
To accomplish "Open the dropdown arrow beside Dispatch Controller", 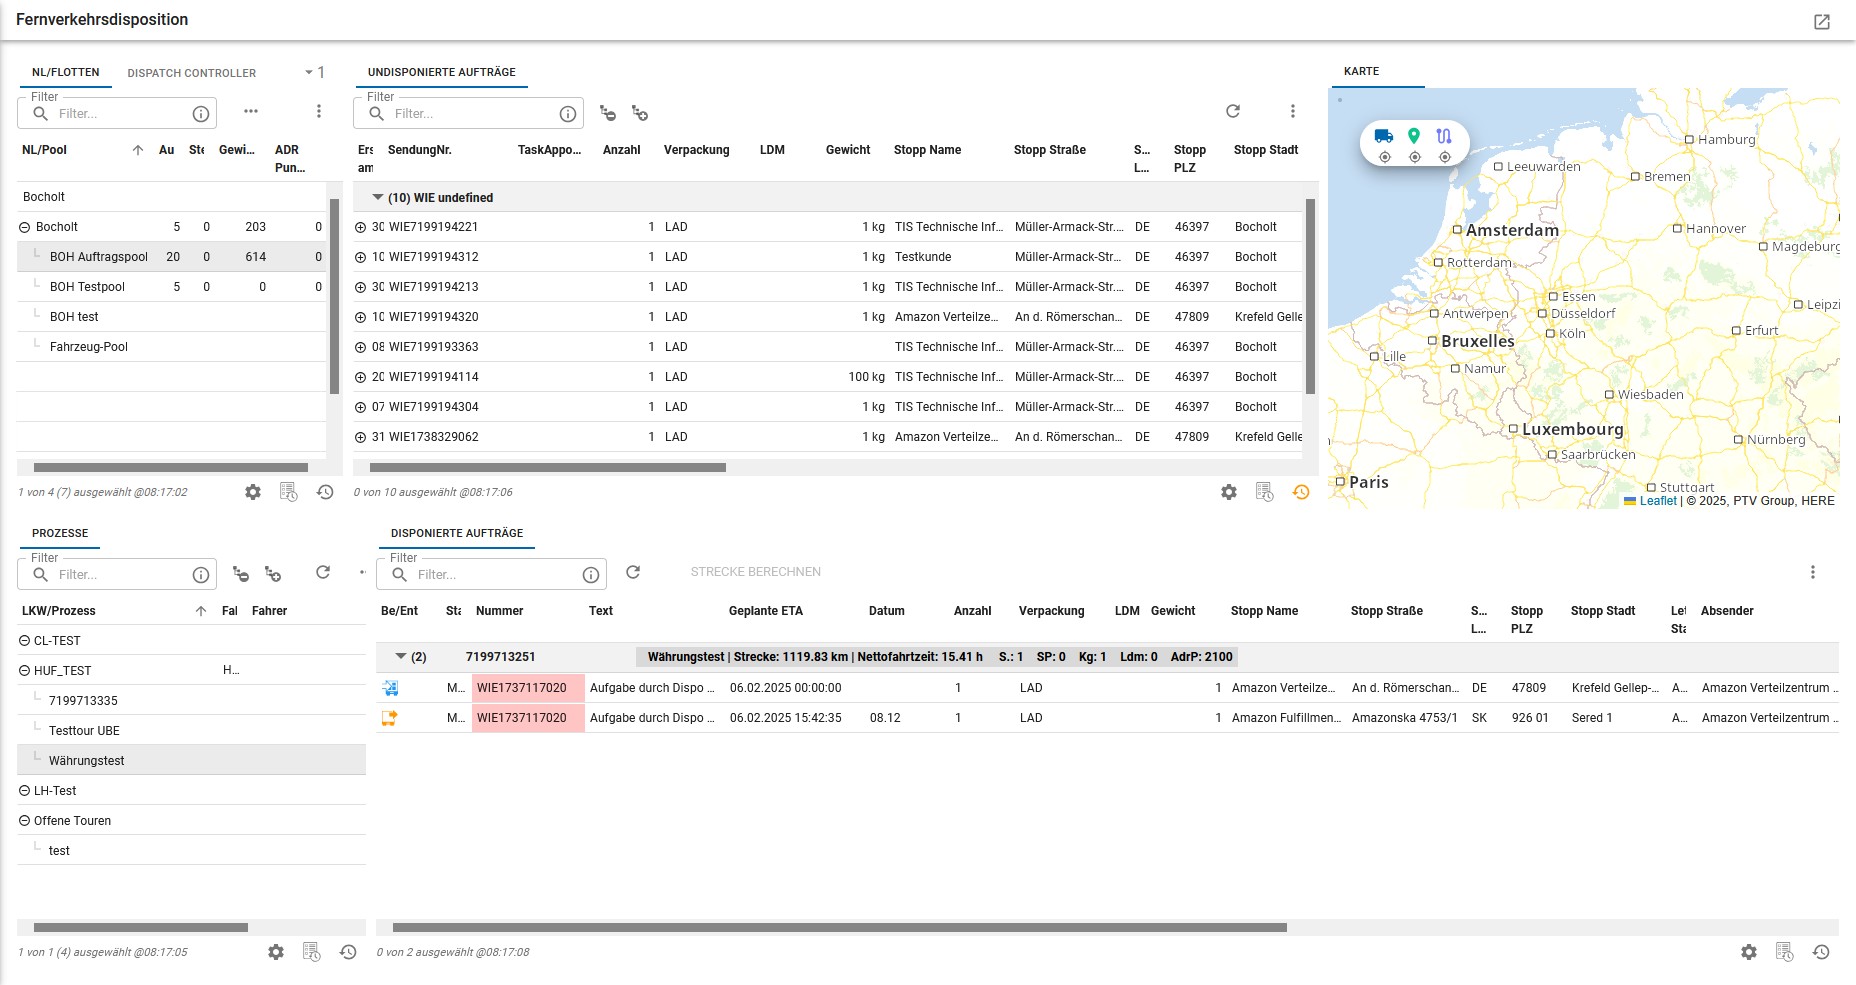I will coord(309,72).
